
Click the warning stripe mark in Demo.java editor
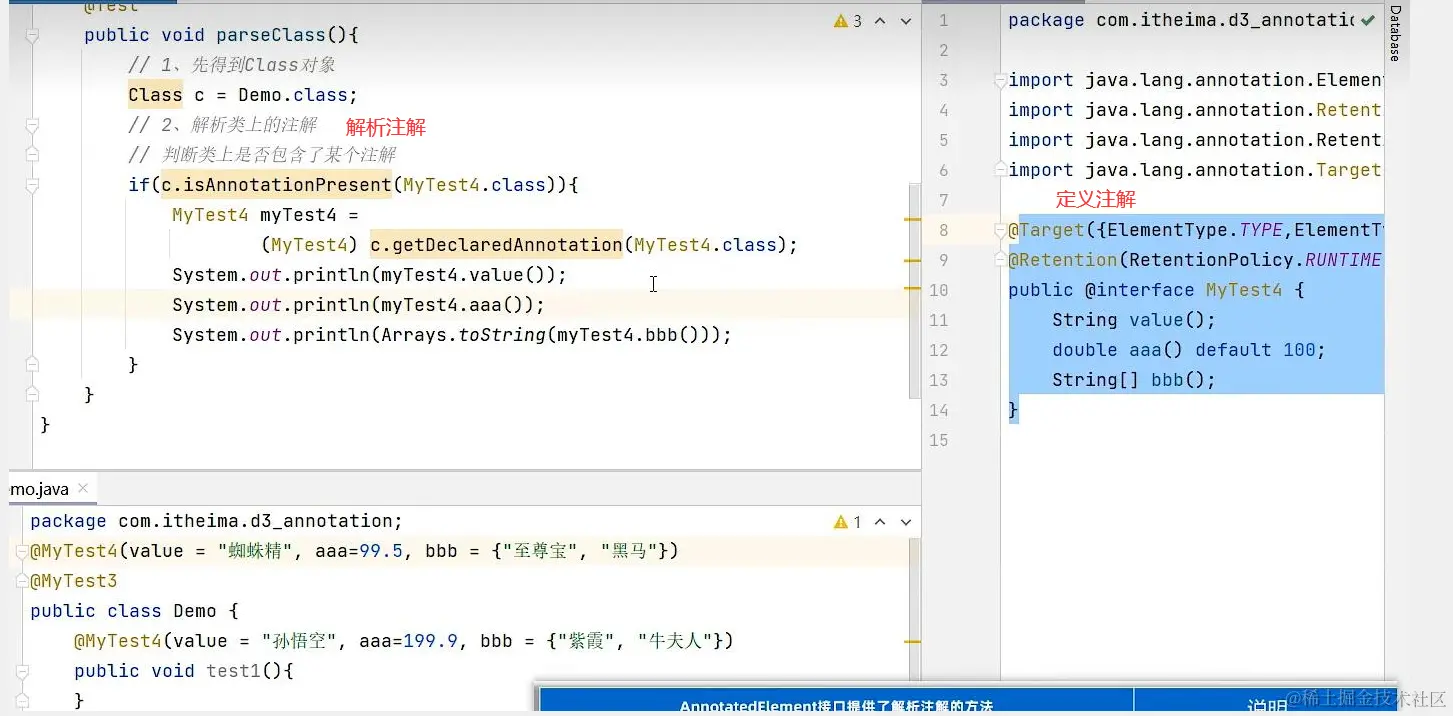(x=912, y=642)
